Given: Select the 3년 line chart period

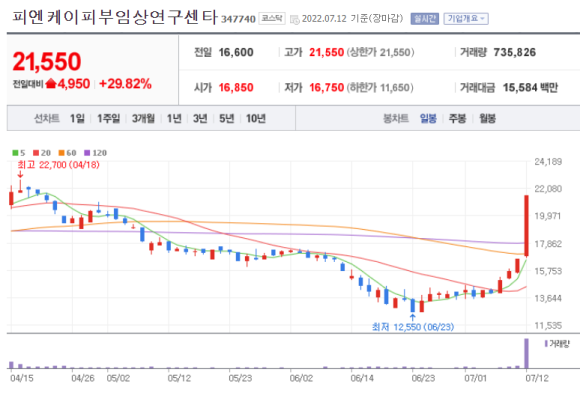Looking at the screenshot, I should (x=200, y=118).
